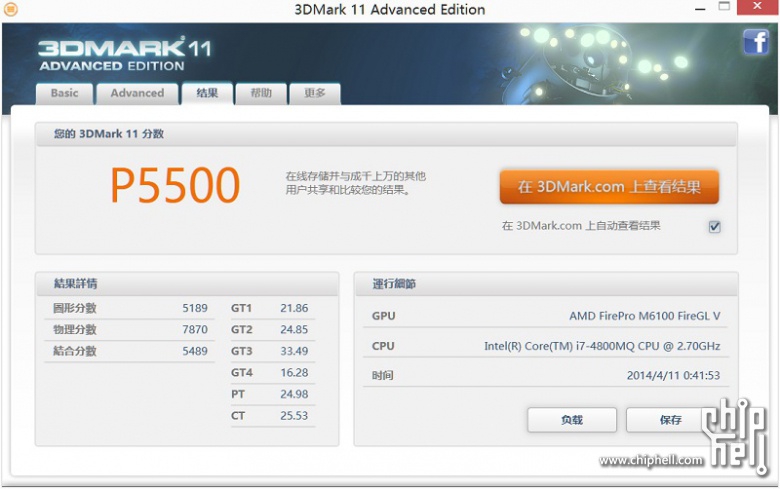Click the P5500 overall score
The image size is (780, 489).
click(x=175, y=185)
